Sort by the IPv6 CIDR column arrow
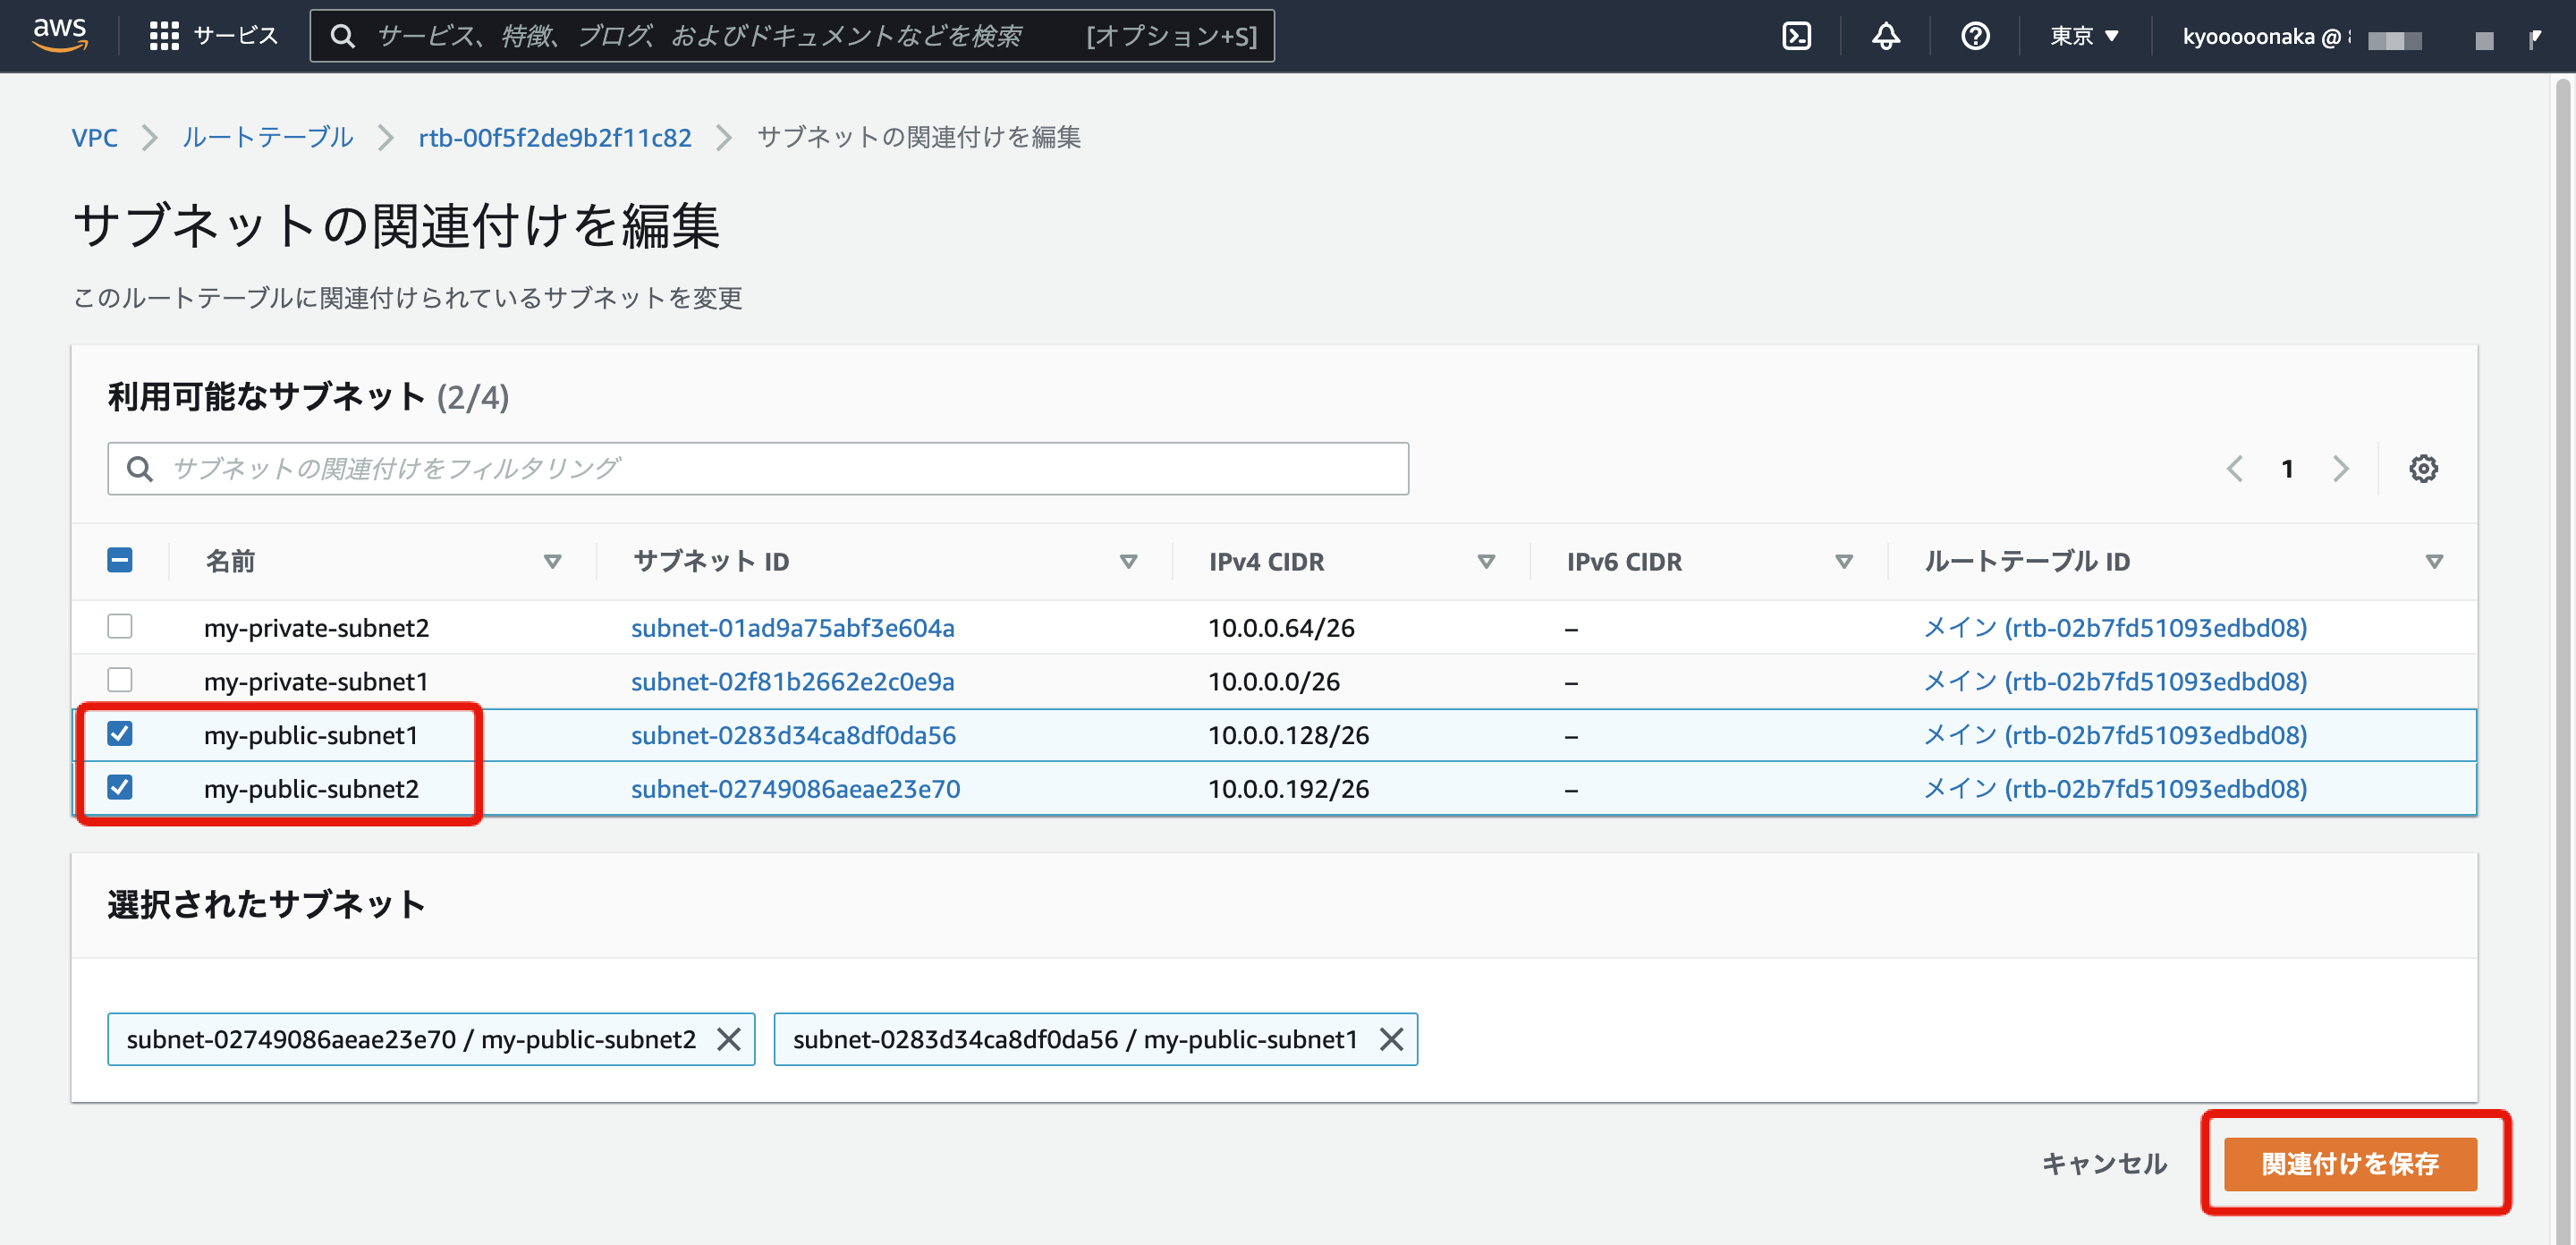The image size is (2576, 1245). (1844, 562)
